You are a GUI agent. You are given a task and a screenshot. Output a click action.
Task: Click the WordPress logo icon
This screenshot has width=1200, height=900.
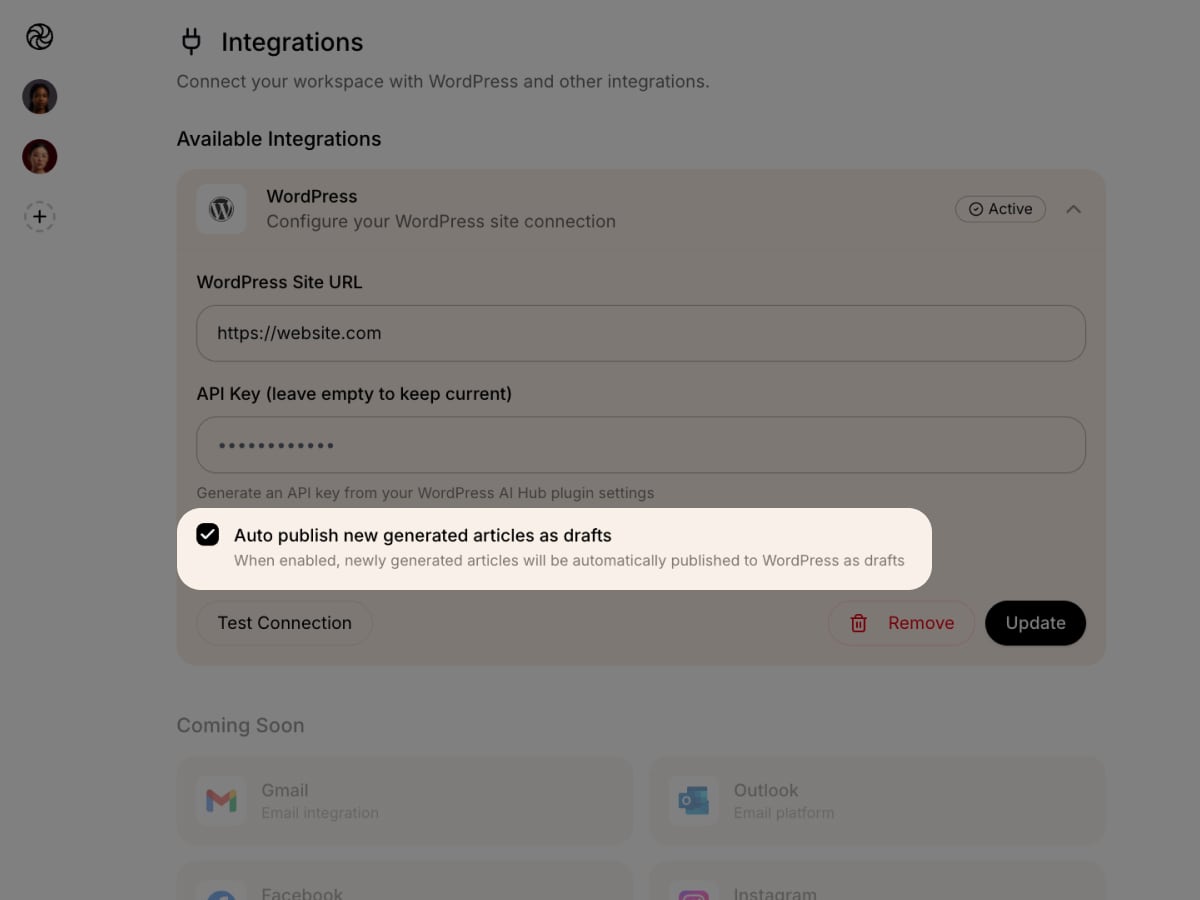pos(221,208)
